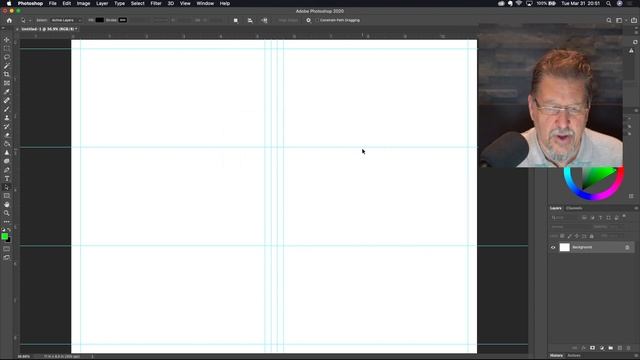
Task: Select the Clone Stamp tool
Action: pyautogui.click(x=7, y=118)
